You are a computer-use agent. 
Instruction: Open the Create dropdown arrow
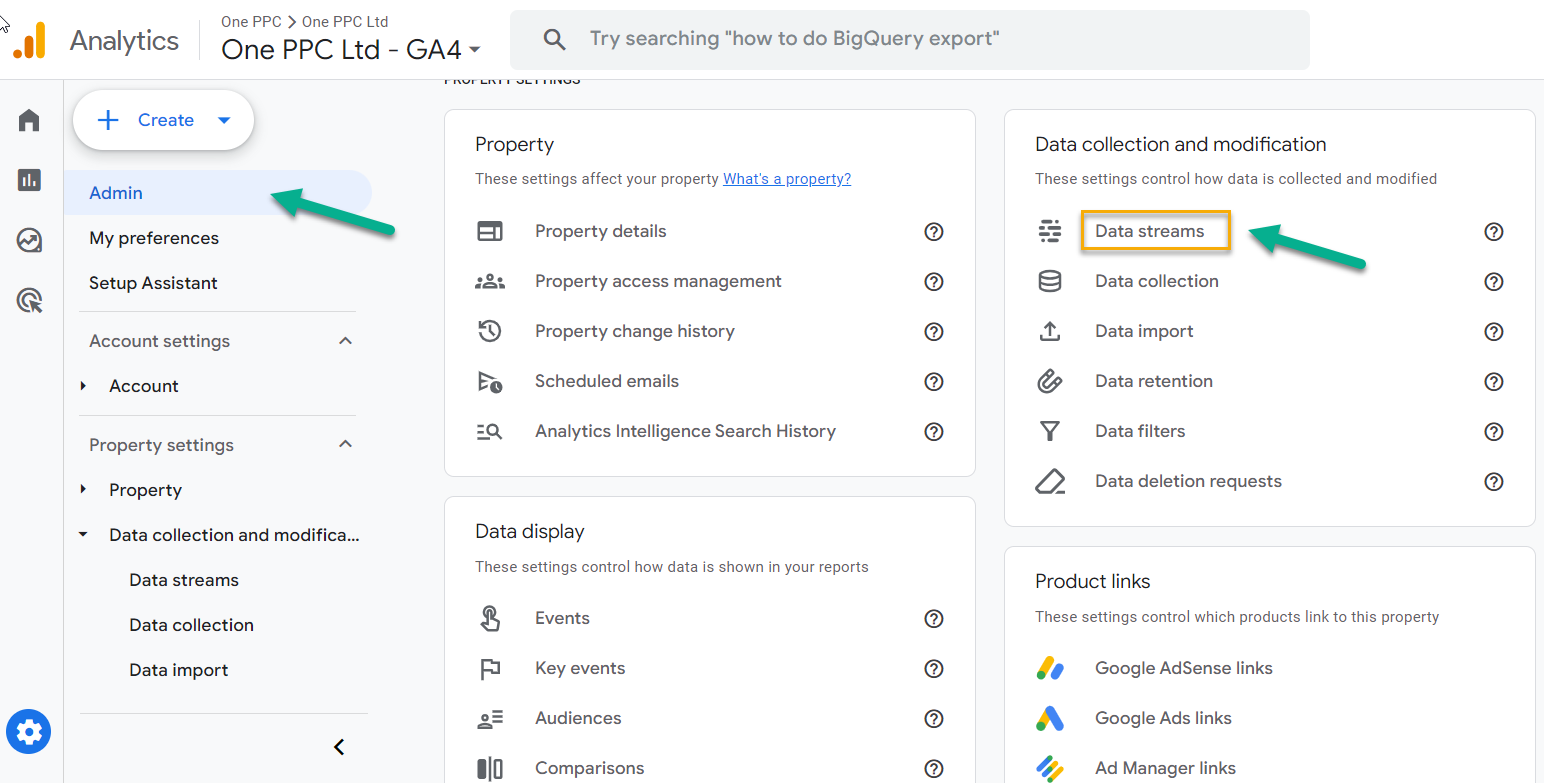point(224,120)
